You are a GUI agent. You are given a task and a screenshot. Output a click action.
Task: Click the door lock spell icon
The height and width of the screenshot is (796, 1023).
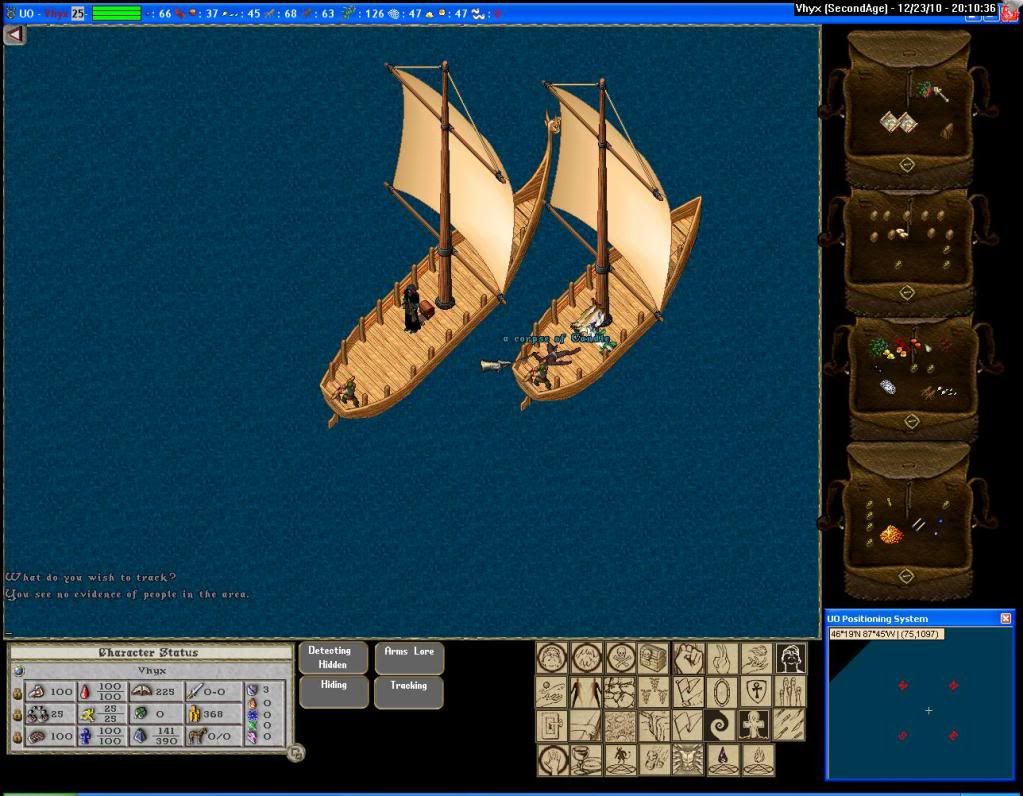(x=551, y=726)
